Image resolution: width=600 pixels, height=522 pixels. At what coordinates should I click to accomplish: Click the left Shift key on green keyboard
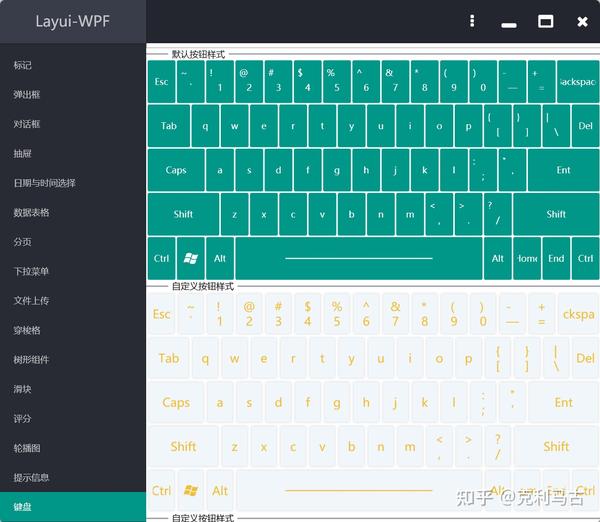(183, 214)
